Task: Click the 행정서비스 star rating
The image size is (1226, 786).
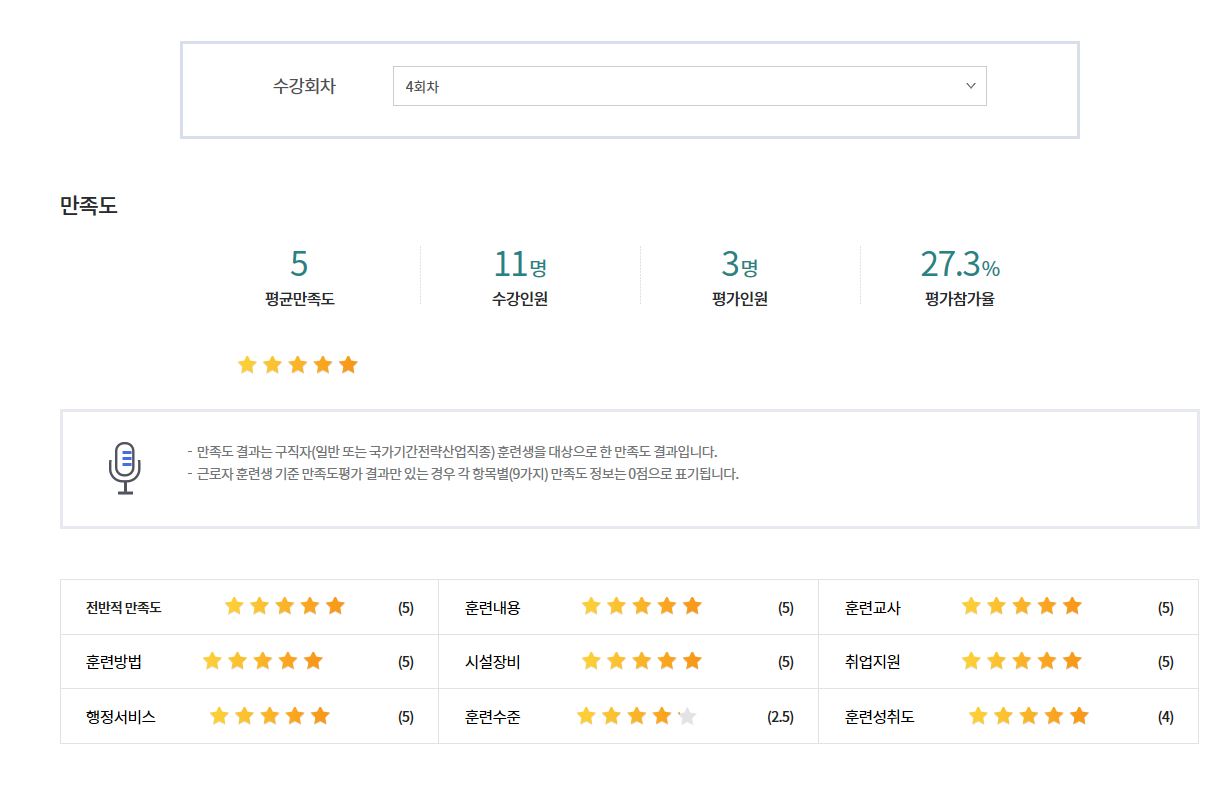Action: click(x=269, y=716)
